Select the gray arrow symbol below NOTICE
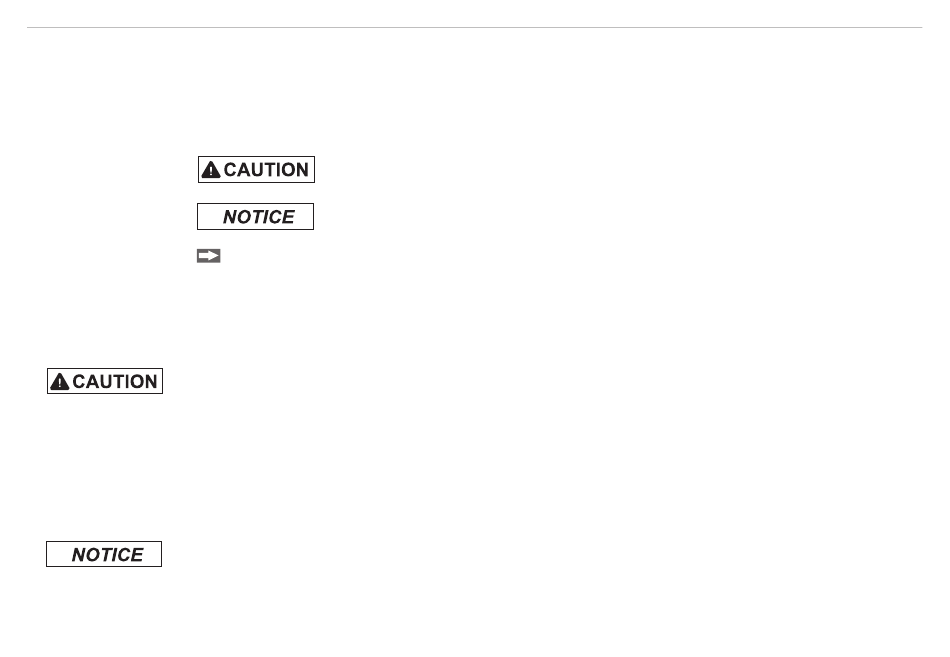Screen dimensions: 950x657 (x=208, y=256)
